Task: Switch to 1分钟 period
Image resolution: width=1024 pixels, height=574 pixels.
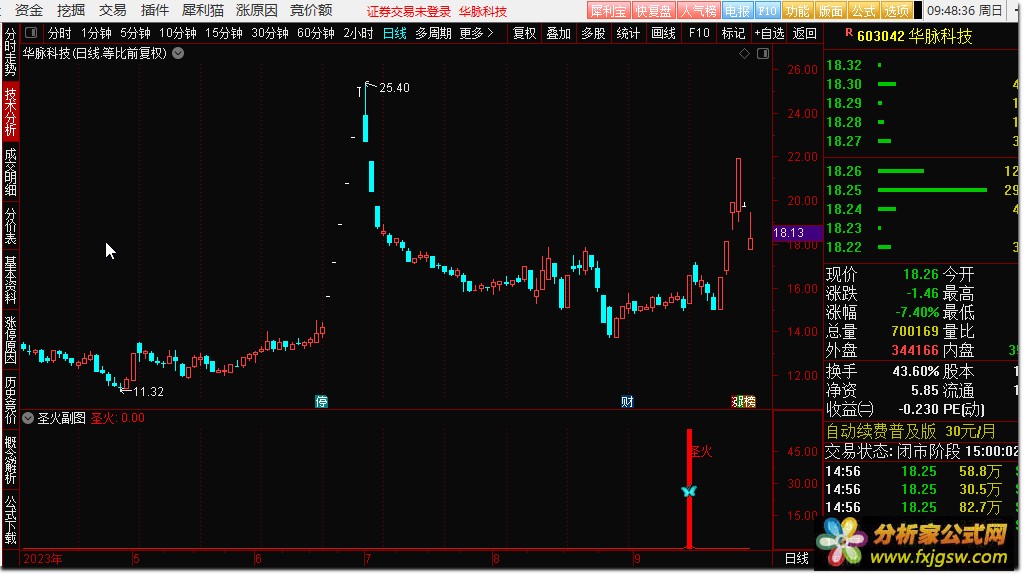Action: click(96, 33)
